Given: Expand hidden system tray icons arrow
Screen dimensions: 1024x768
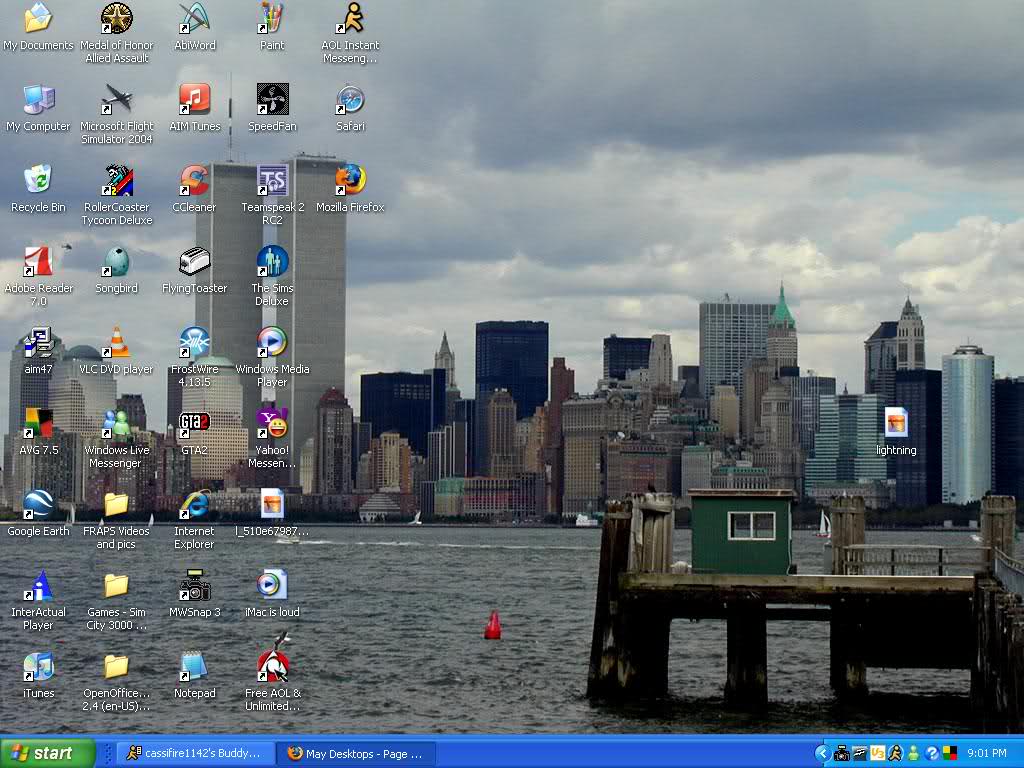Looking at the screenshot, I should [822, 754].
